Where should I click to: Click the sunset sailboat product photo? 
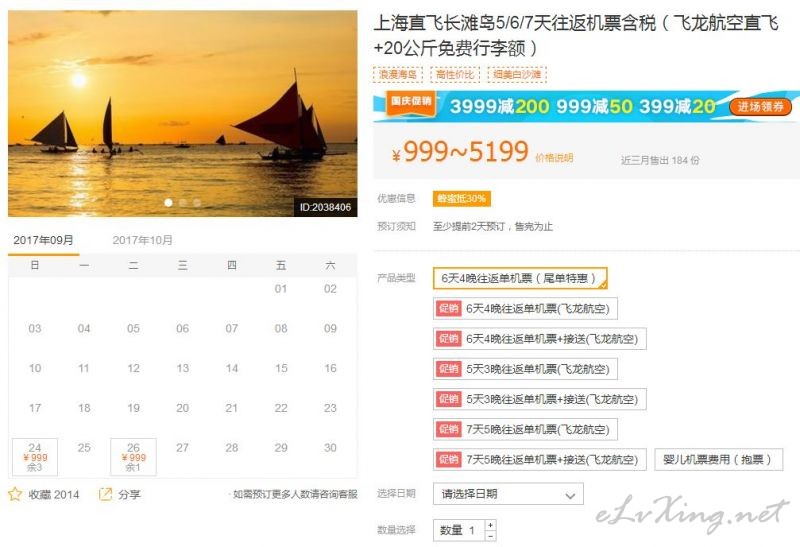click(183, 113)
